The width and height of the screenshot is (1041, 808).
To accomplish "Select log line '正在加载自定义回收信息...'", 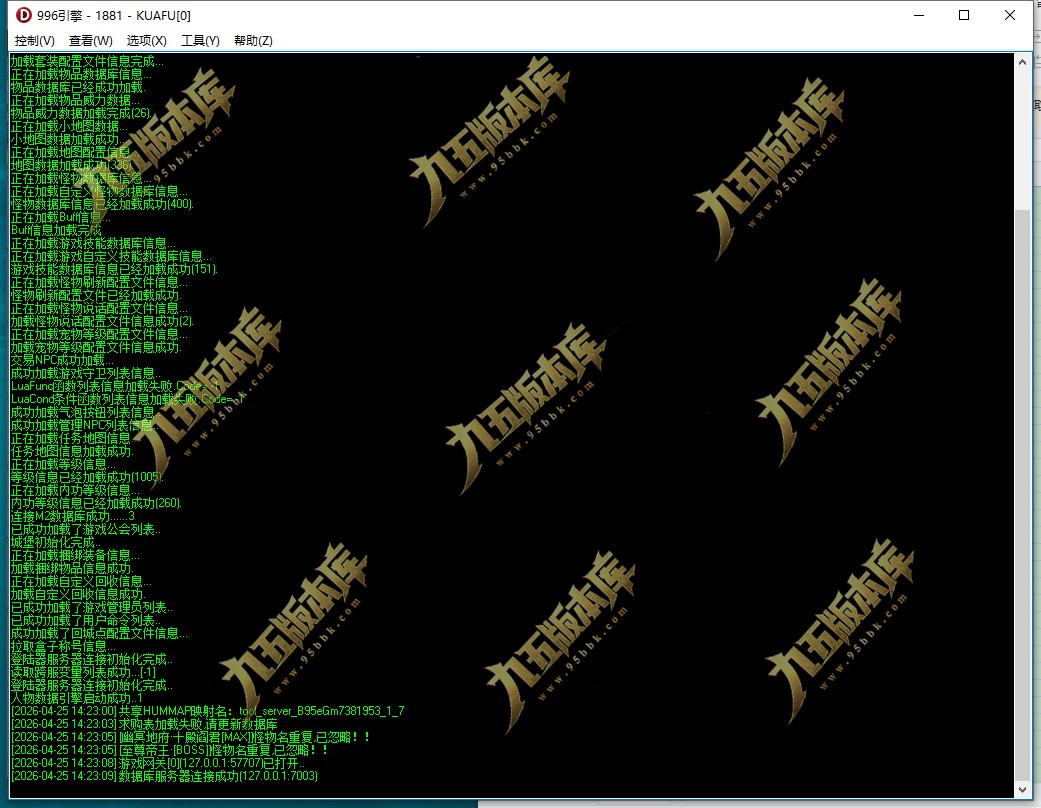I will (x=81, y=582).
